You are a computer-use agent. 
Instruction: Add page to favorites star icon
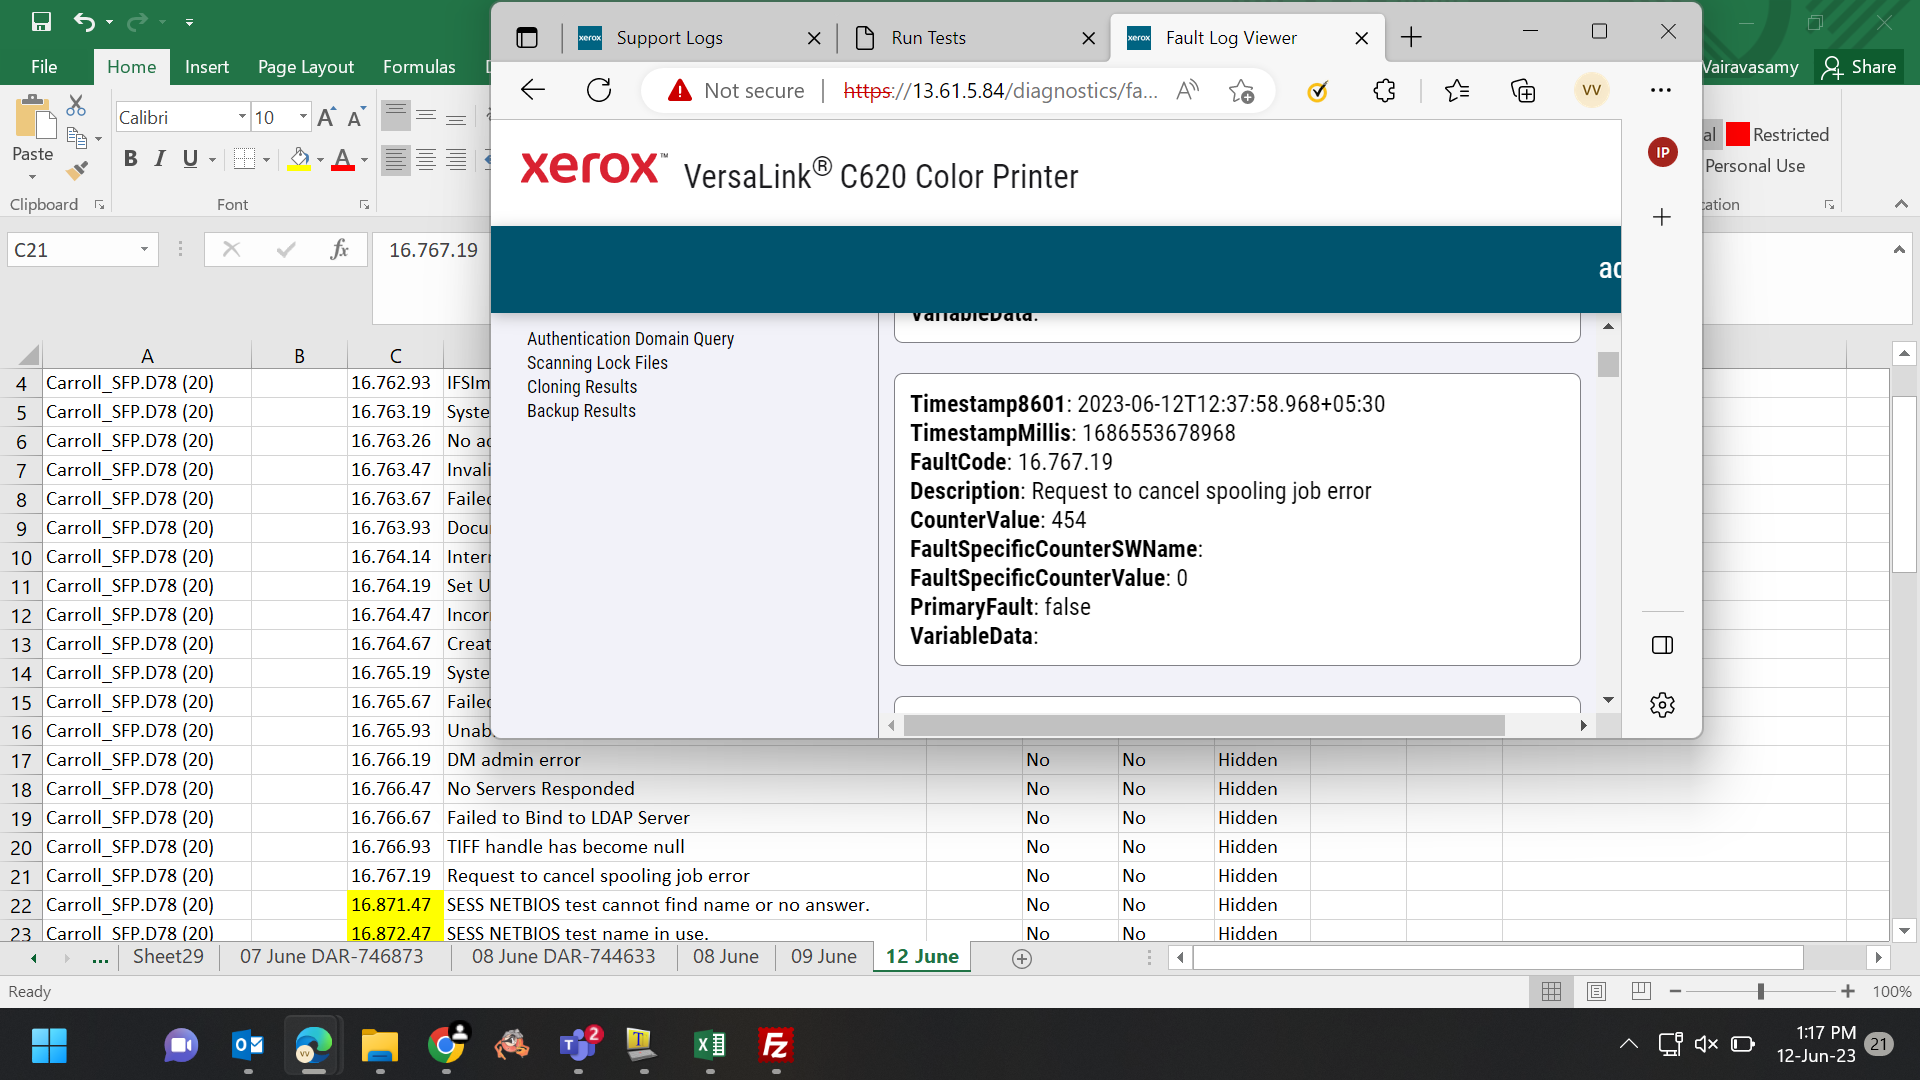tap(1241, 91)
